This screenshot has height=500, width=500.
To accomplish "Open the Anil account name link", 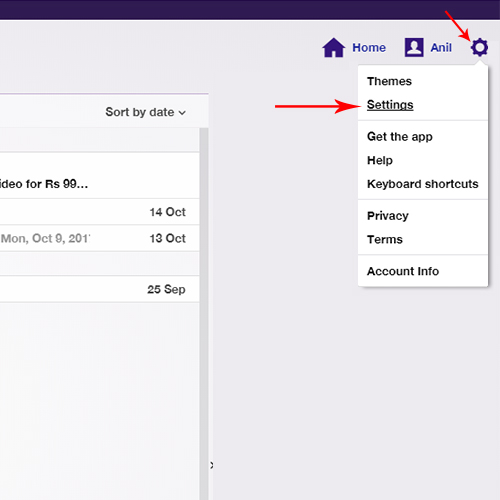I will point(441,48).
